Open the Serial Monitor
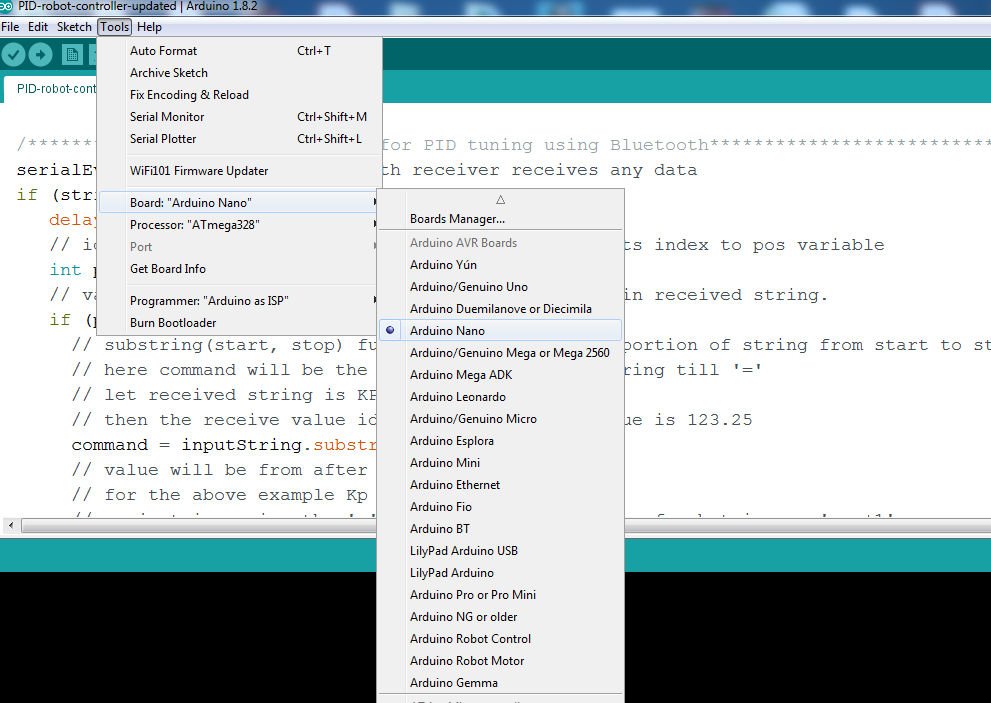The image size is (991, 703). coord(239,117)
